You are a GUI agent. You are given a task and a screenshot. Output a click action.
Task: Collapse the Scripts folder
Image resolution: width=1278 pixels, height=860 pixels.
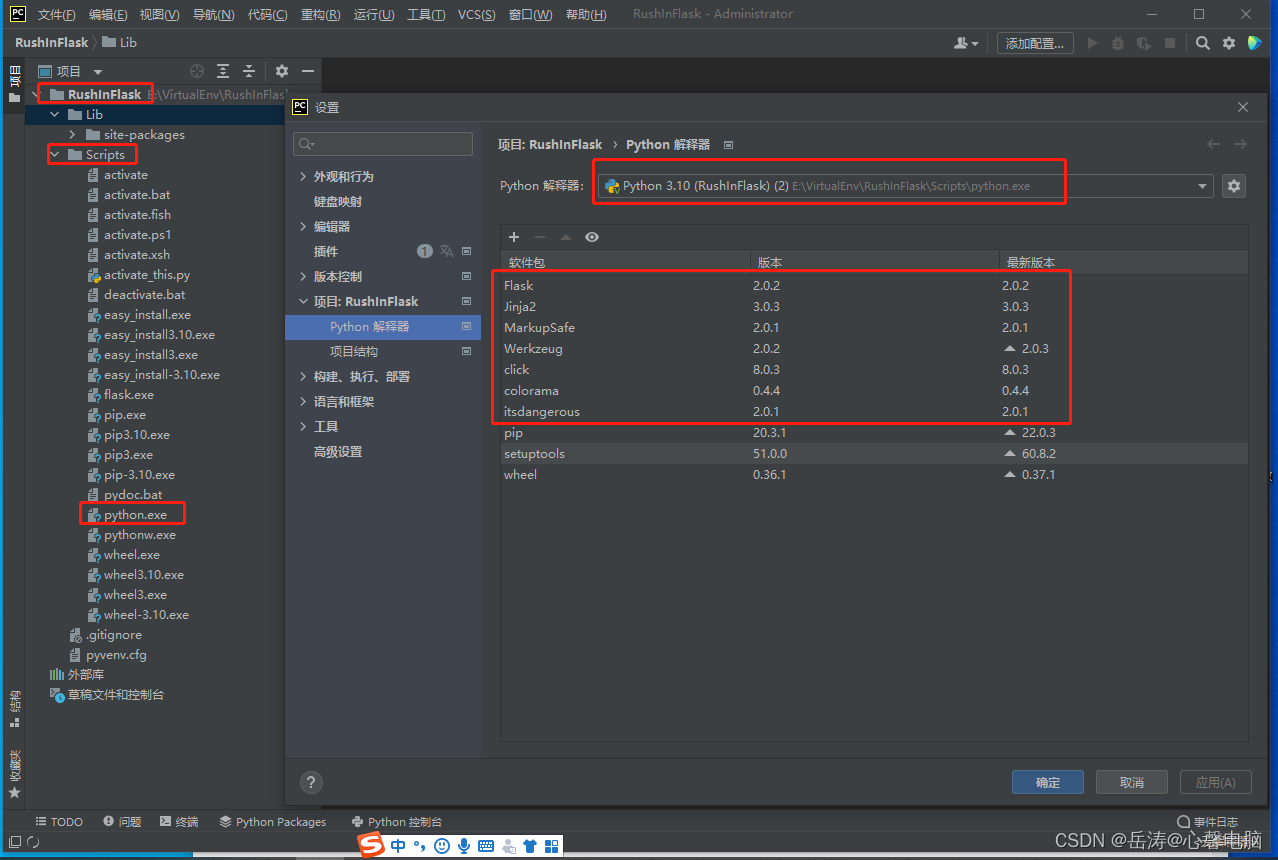click(x=55, y=154)
